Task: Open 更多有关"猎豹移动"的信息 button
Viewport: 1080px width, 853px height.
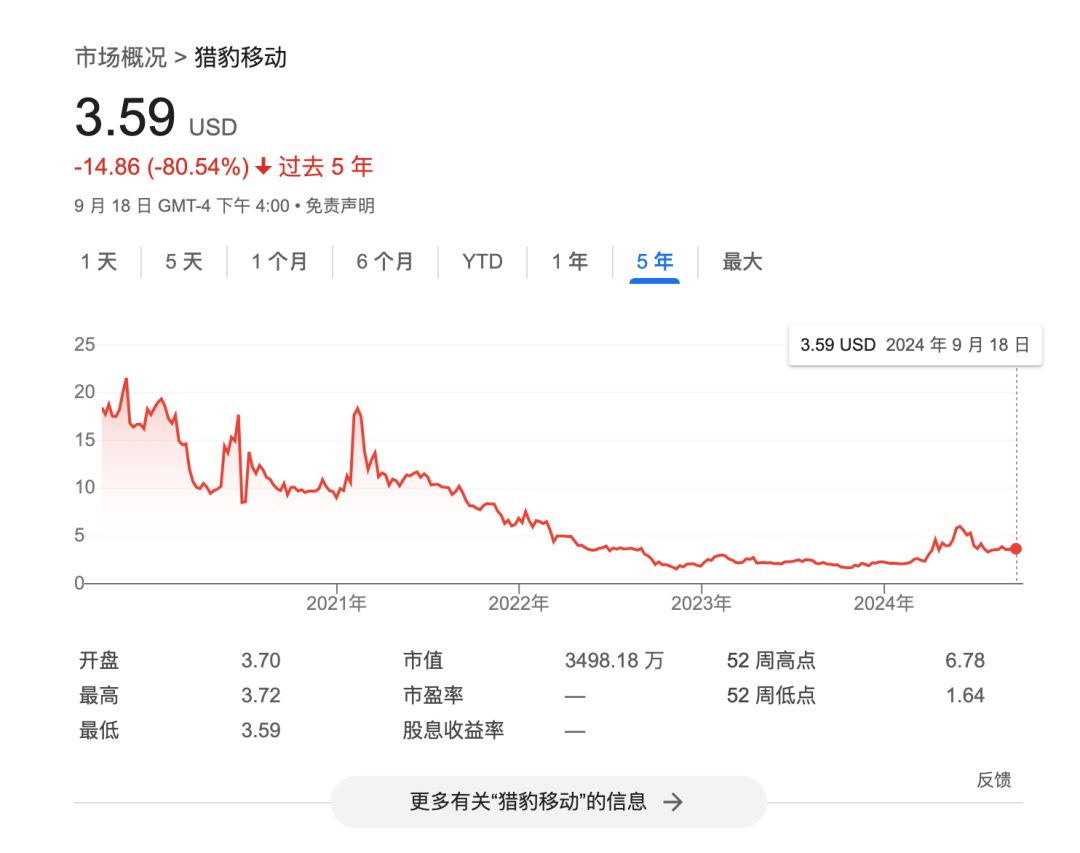Action: pyautogui.click(x=548, y=802)
